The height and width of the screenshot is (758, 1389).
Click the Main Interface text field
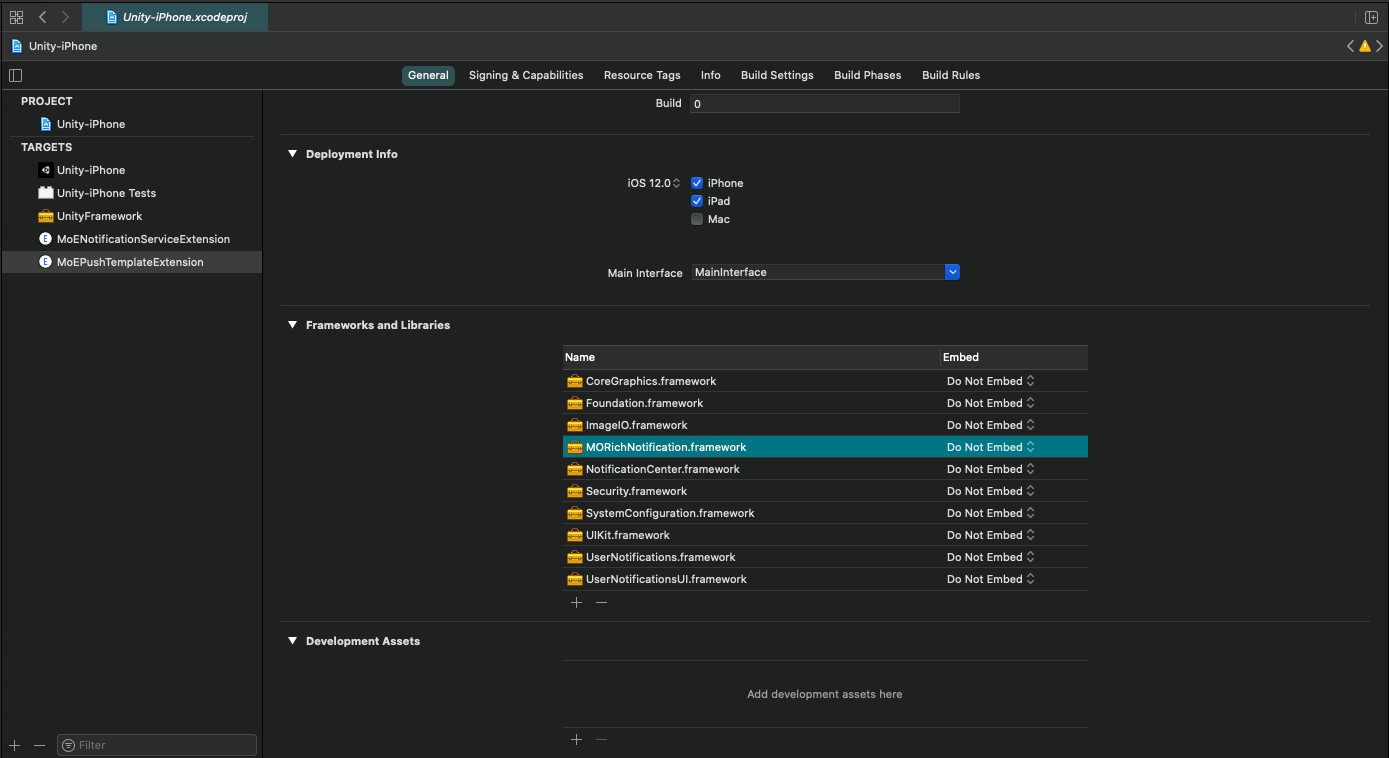point(818,272)
